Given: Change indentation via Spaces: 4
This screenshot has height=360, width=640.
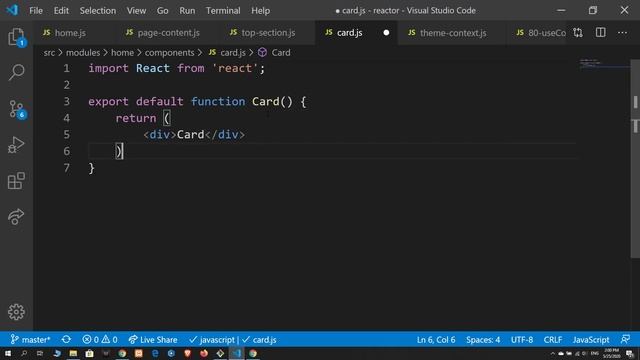Looking at the screenshot, I should pos(483,340).
